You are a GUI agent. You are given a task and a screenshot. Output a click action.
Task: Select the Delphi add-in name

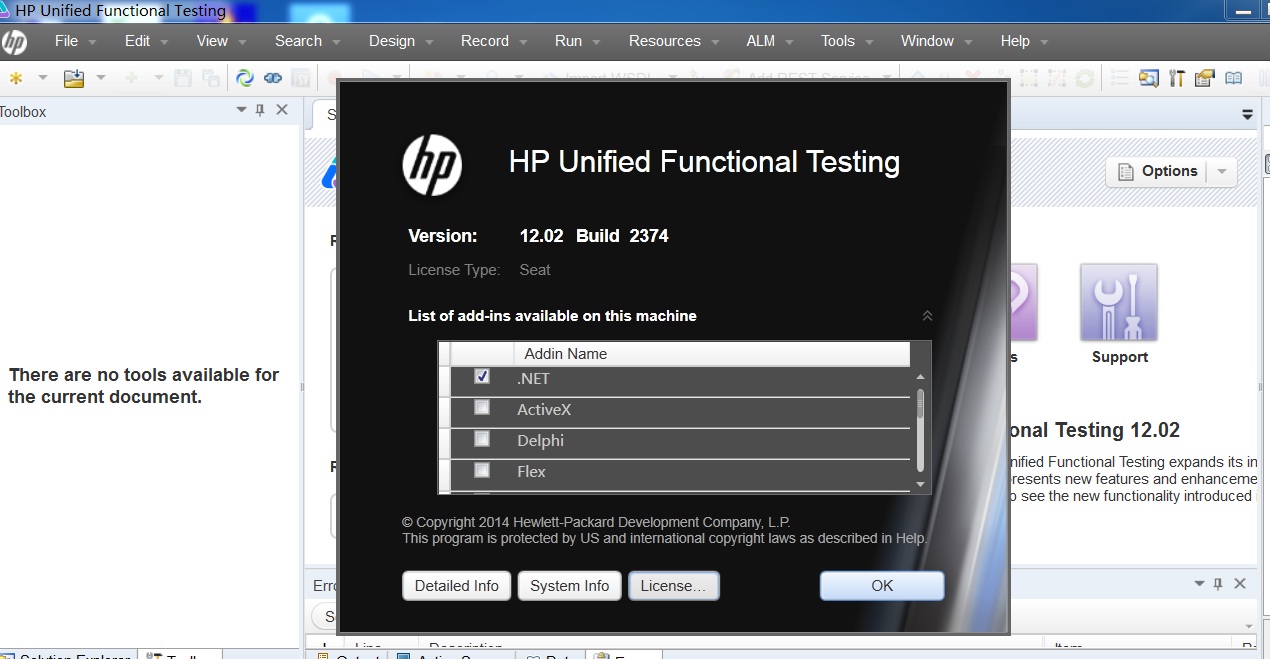coord(540,441)
